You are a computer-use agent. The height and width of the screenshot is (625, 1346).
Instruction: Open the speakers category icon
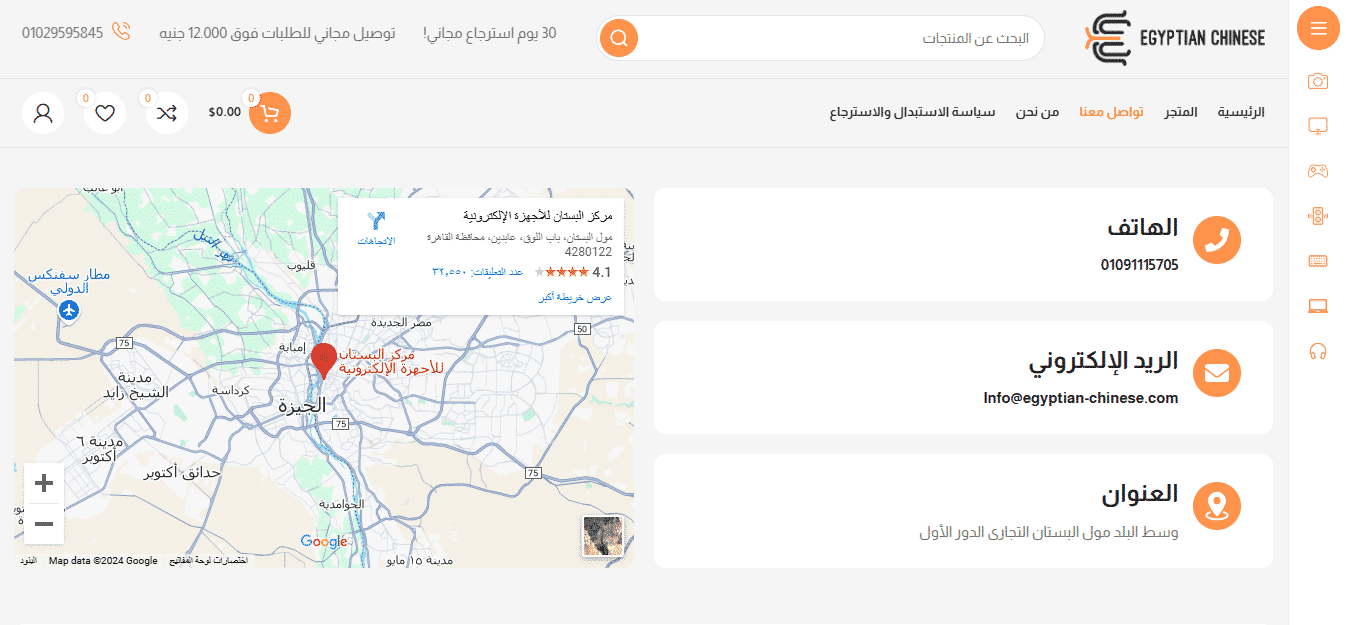[x=1318, y=215]
